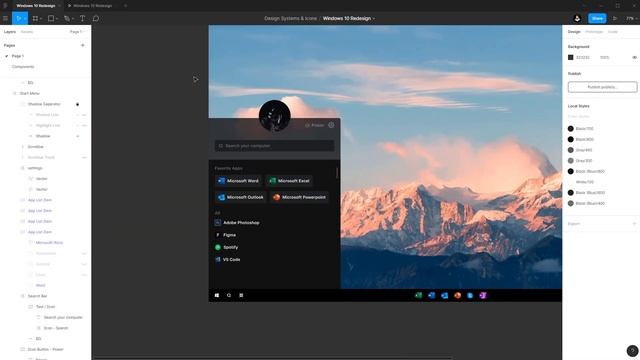Click the purple OneNote icon on the mockup taskbar
This screenshot has height=360, width=640.
point(483,295)
